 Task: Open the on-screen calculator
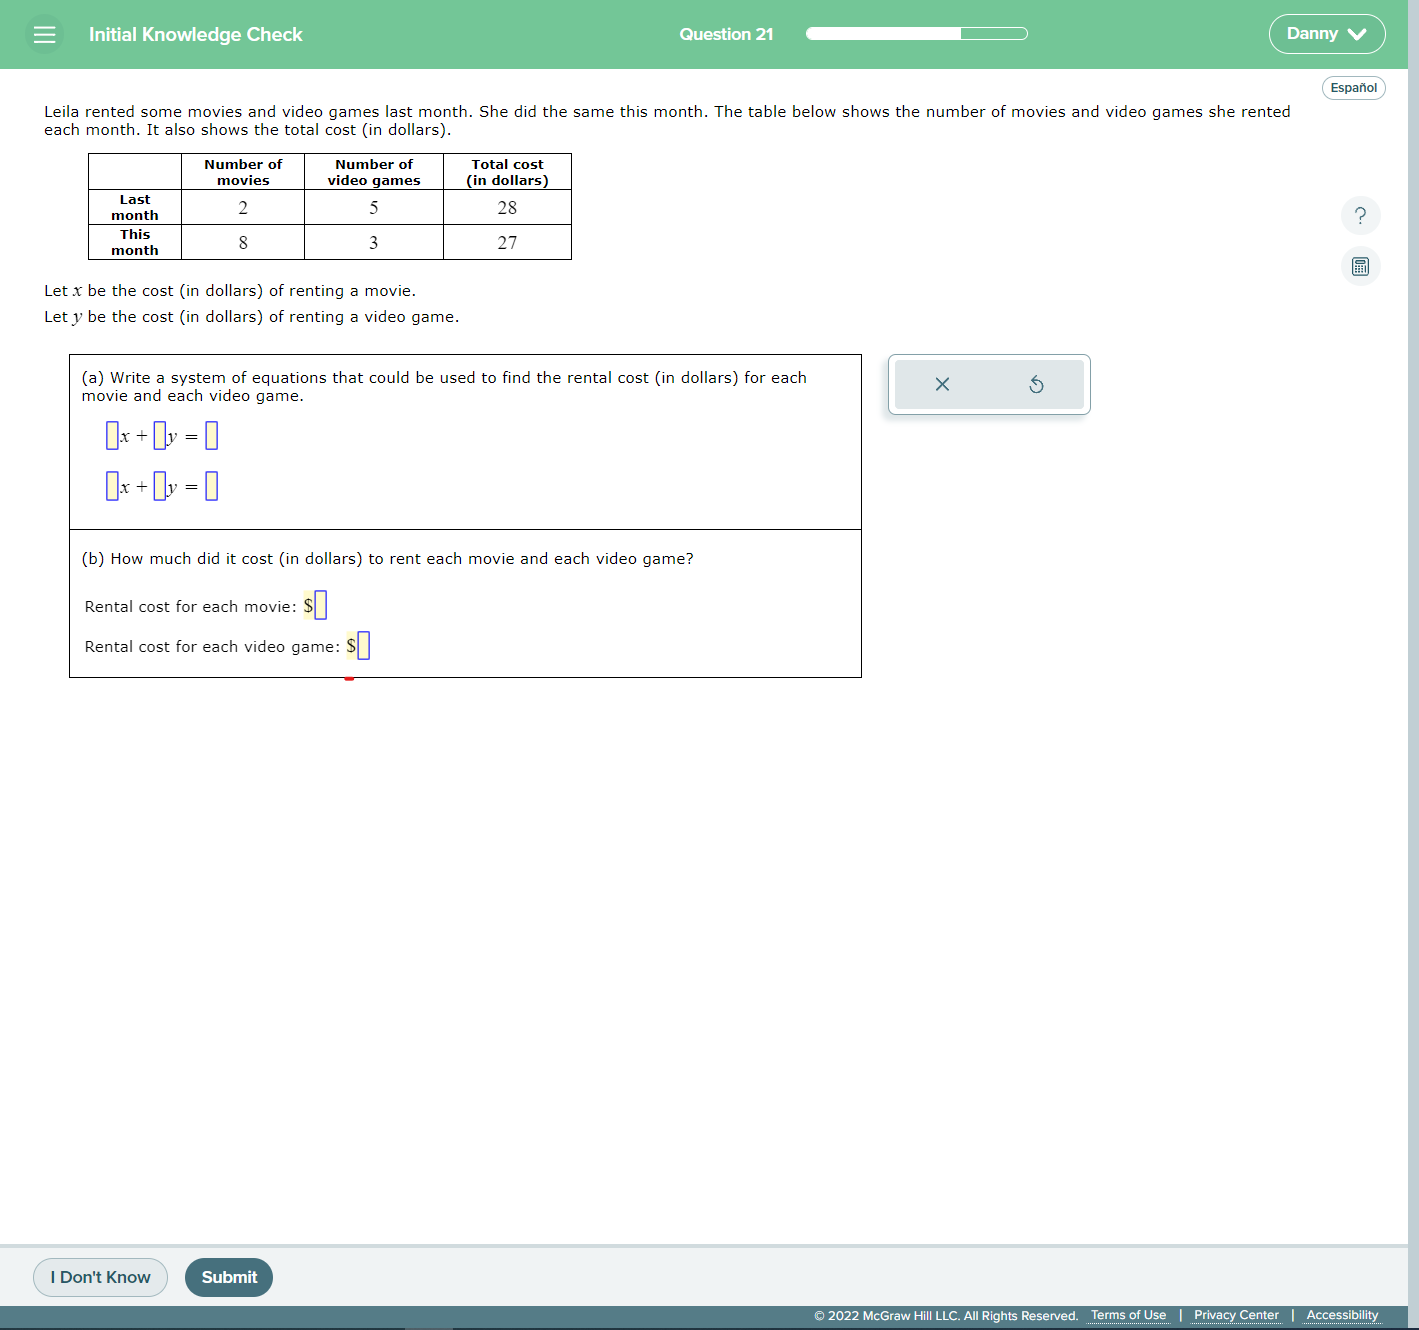[1360, 265]
